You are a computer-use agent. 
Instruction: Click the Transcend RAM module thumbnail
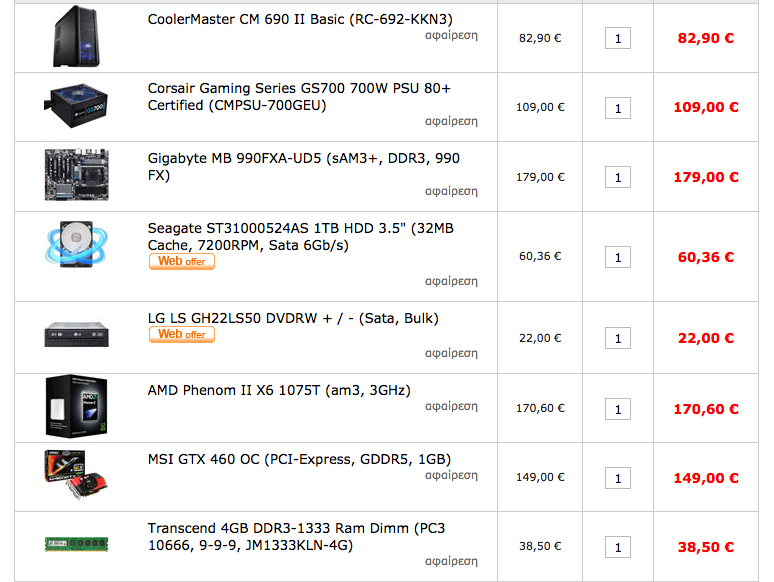click(77, 544)
